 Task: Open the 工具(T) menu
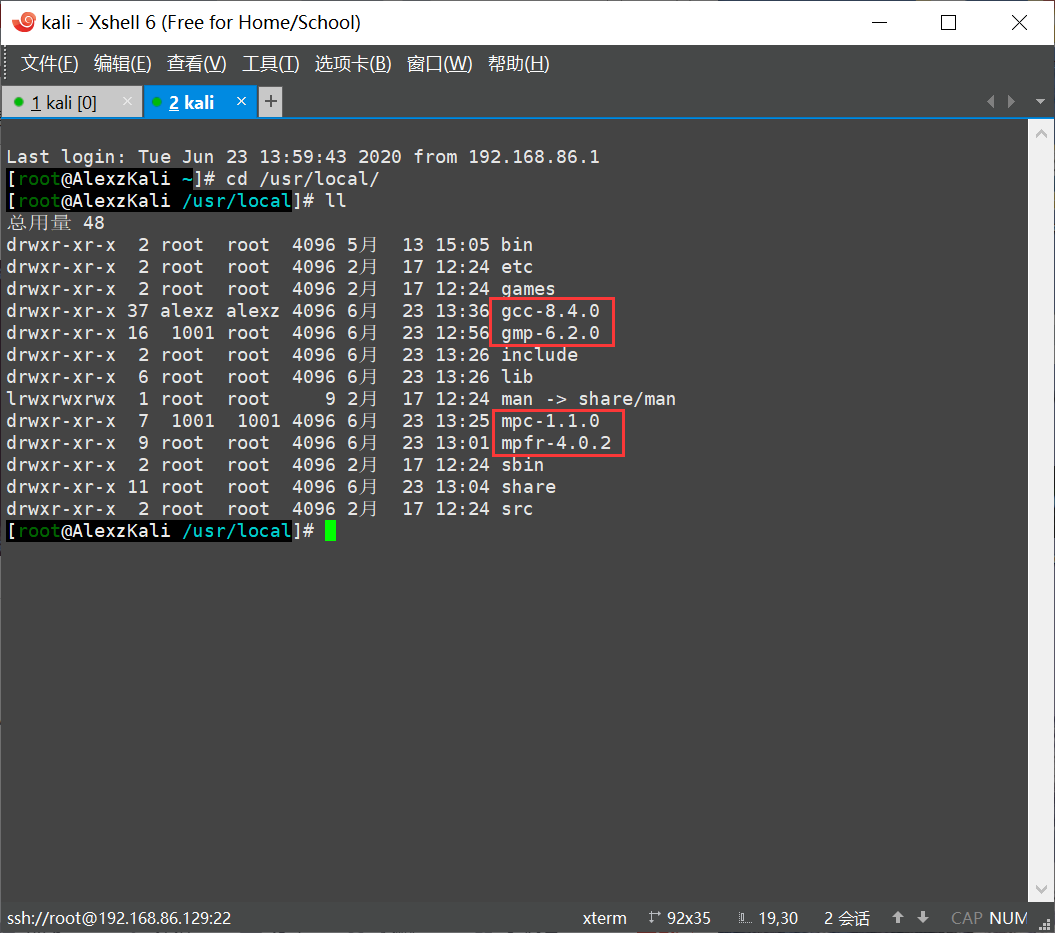tap(270, 63)
